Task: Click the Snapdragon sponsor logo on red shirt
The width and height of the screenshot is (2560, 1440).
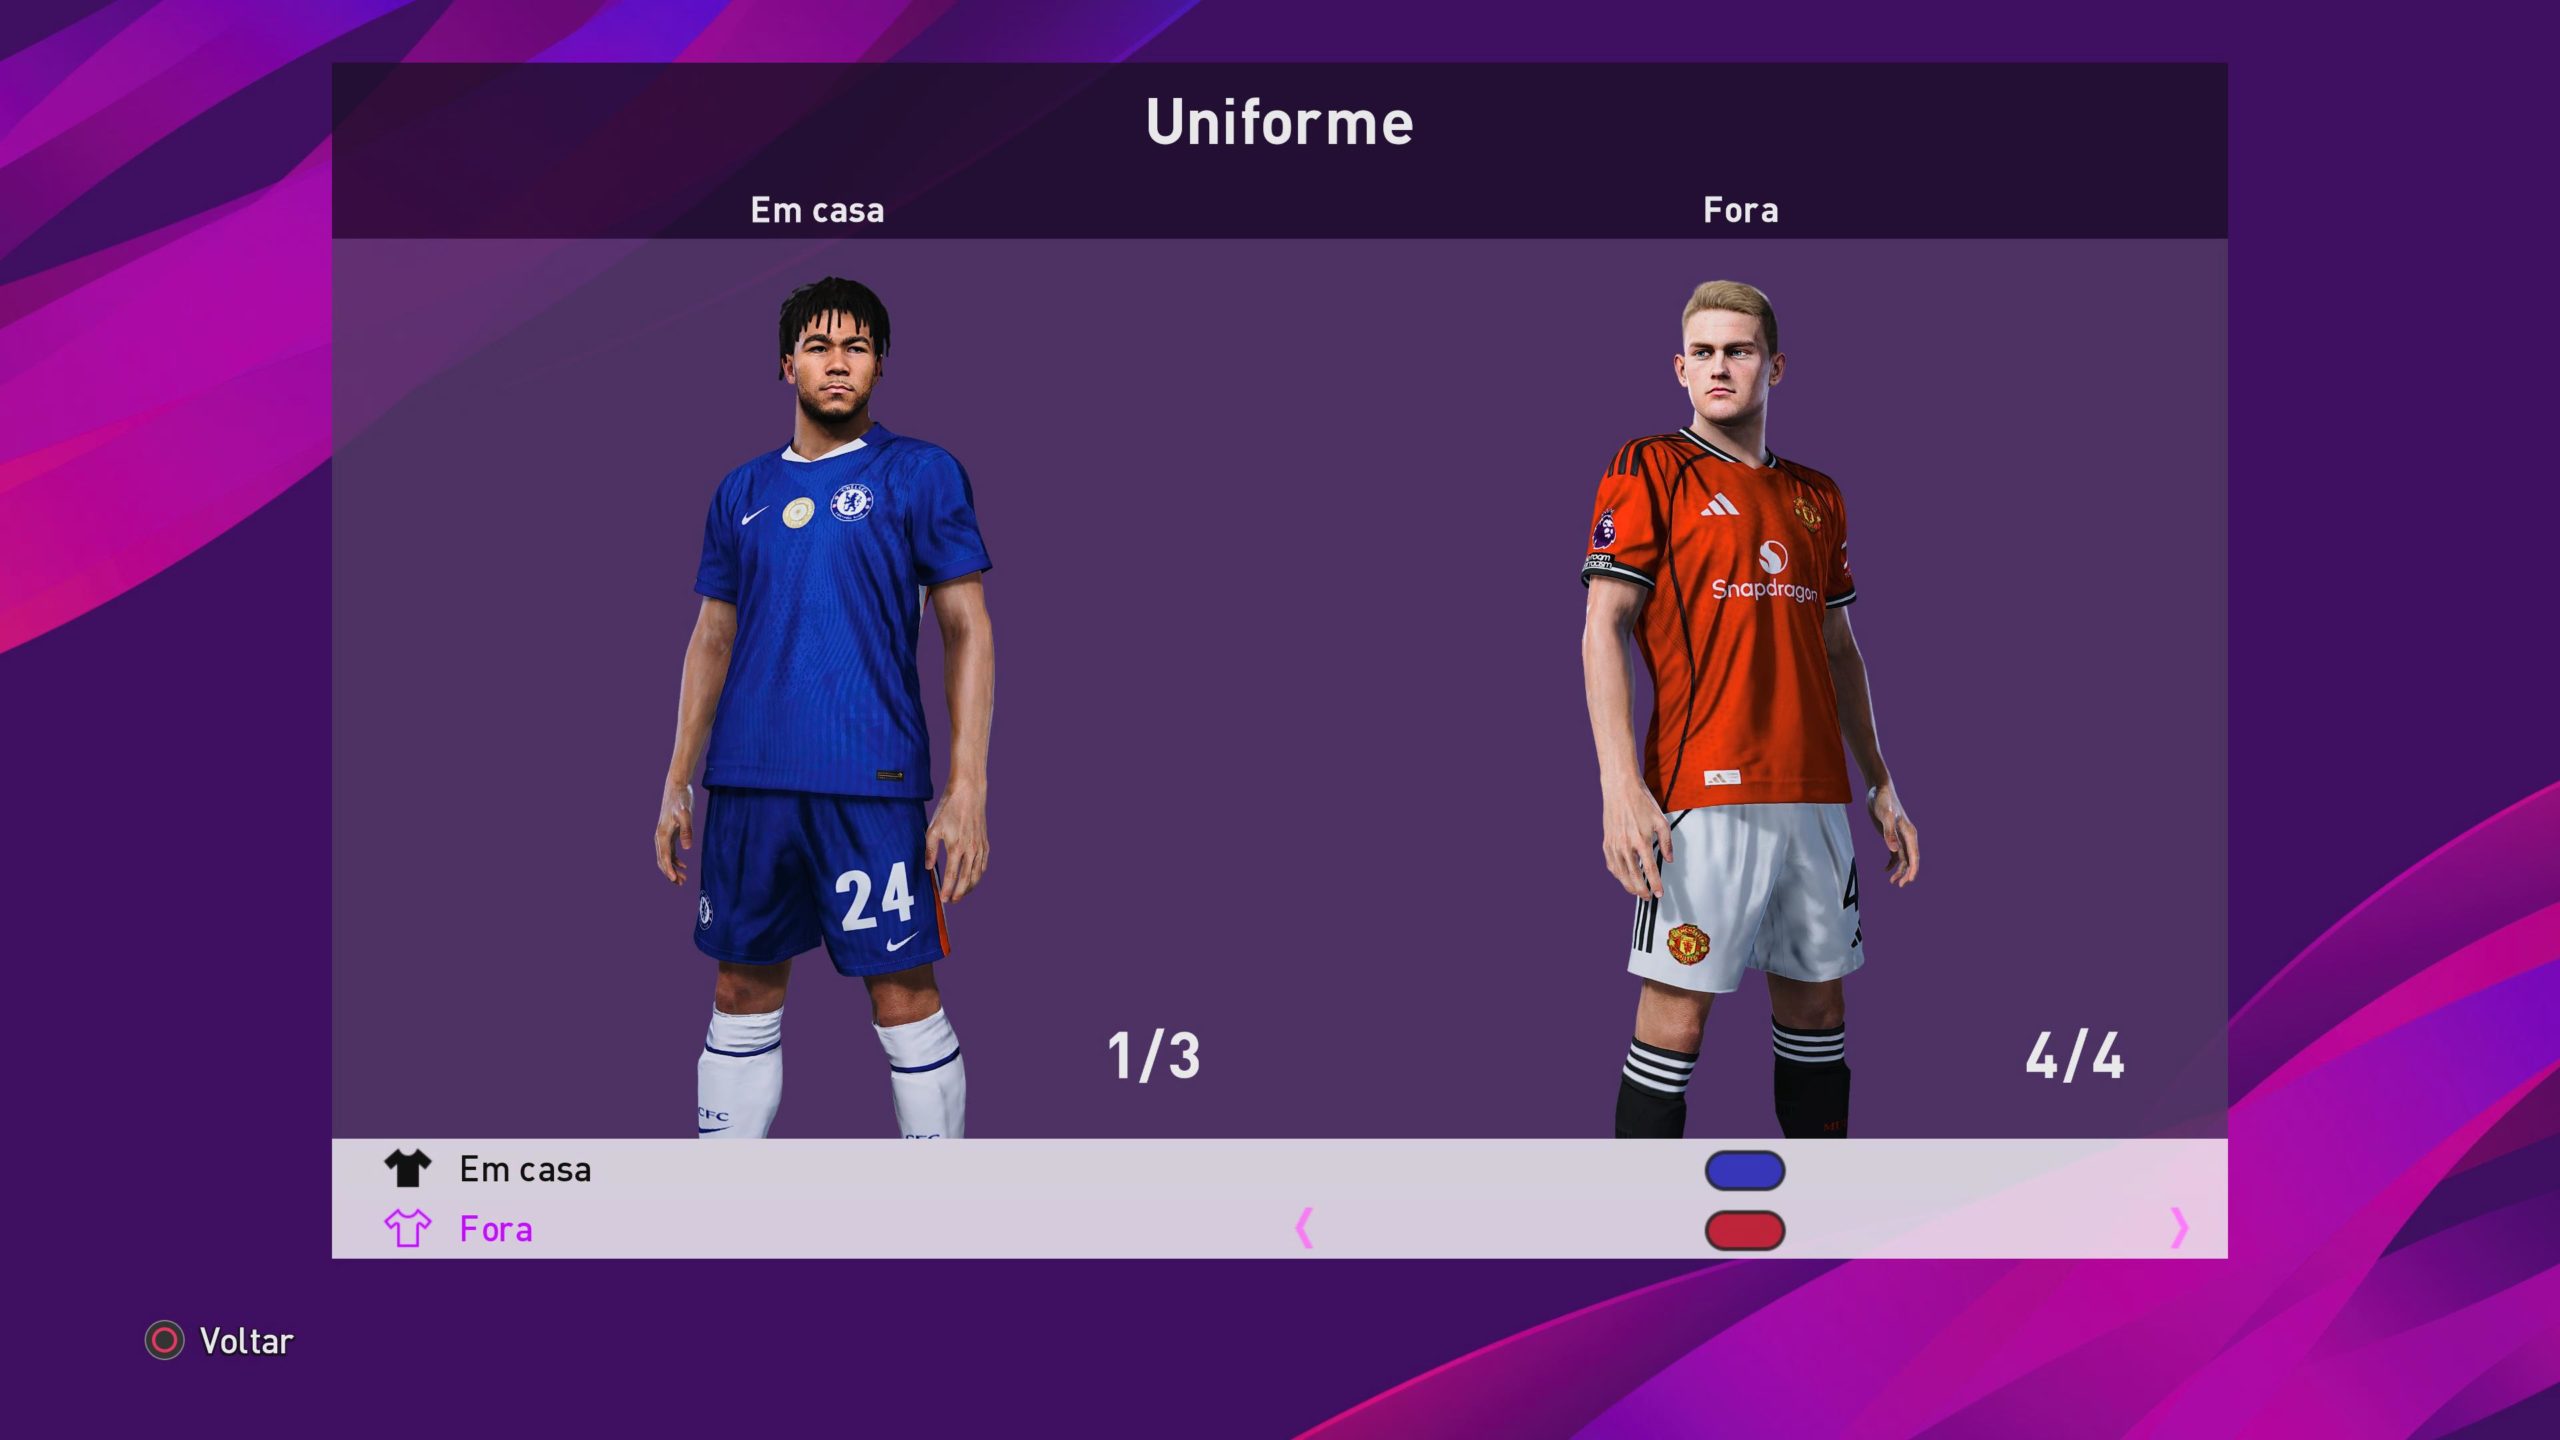Action: 1766,572
